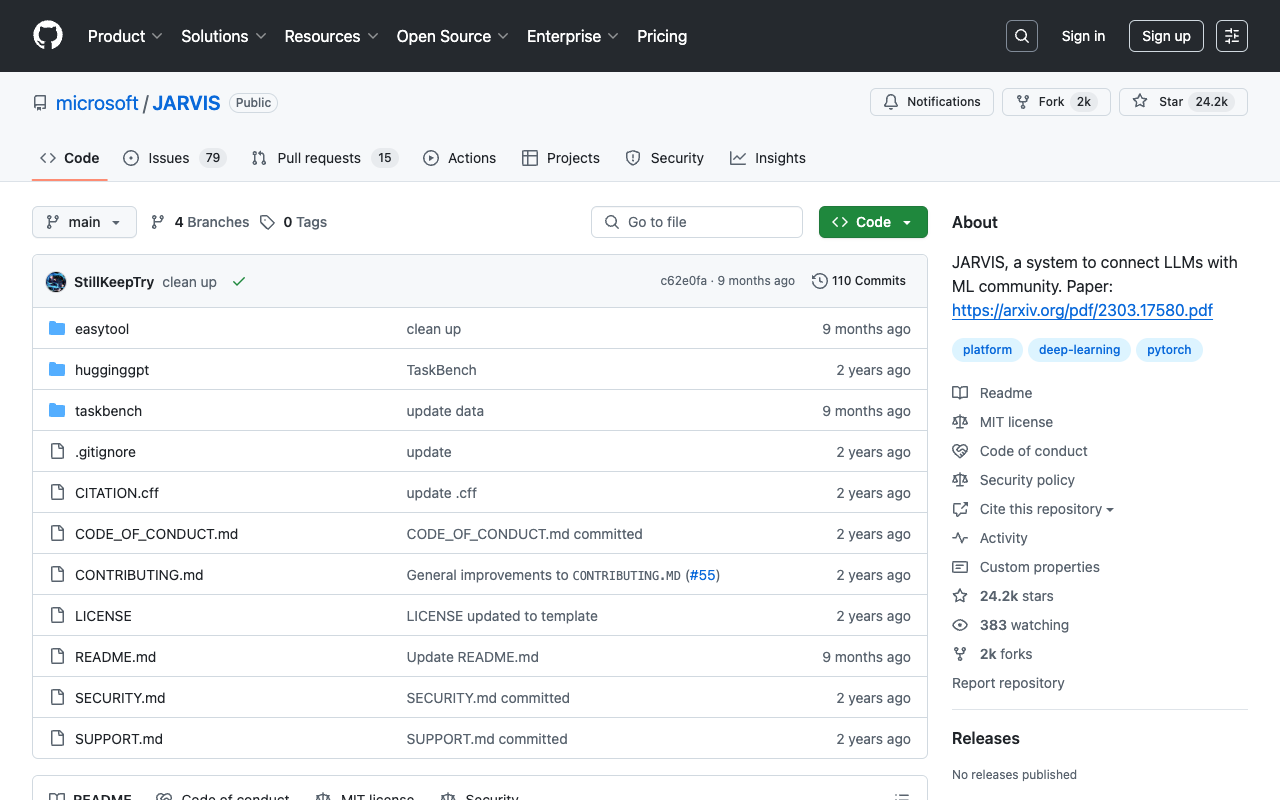Click the forks icon beside 2k forks

tap(960, 654)
